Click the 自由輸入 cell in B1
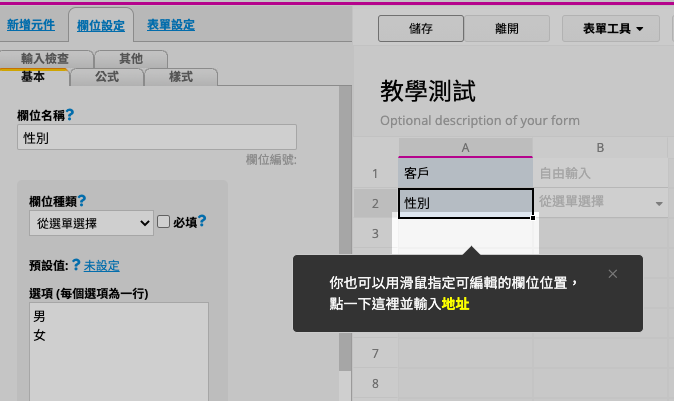The height and width of the screenshot is (401, 674). (600, 173)
